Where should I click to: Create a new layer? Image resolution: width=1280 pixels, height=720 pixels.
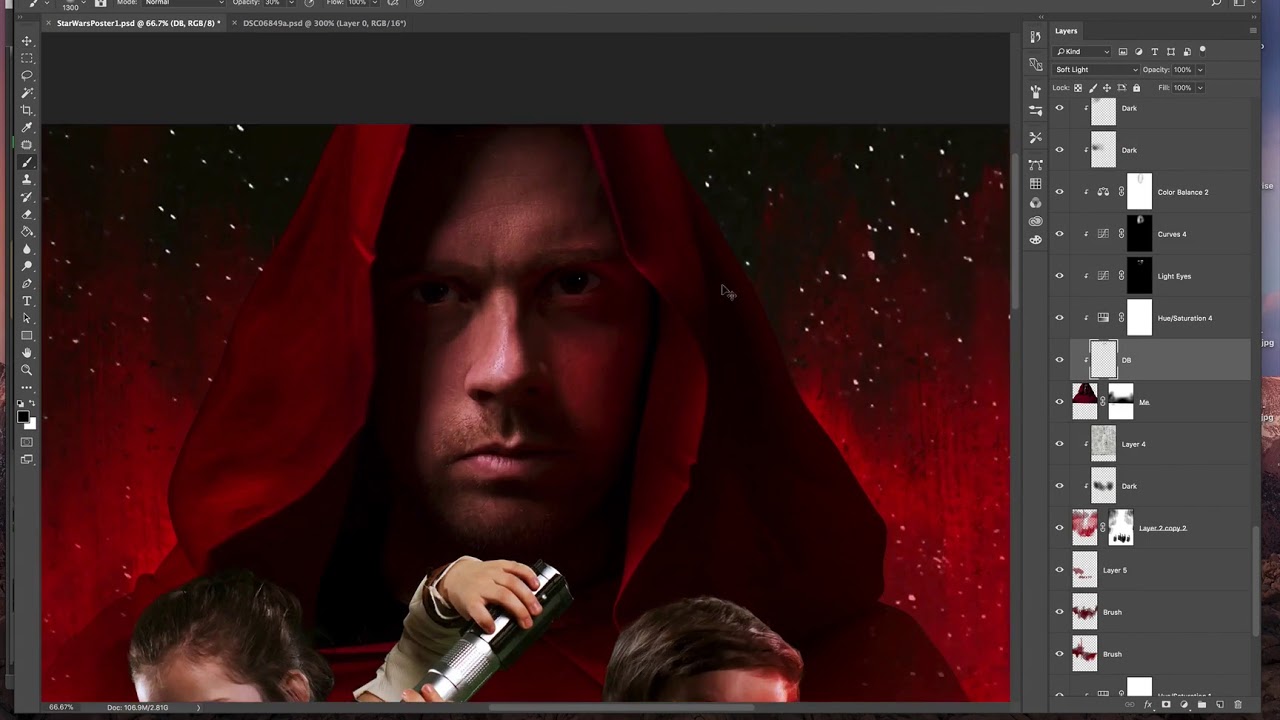click(1219, 705)
